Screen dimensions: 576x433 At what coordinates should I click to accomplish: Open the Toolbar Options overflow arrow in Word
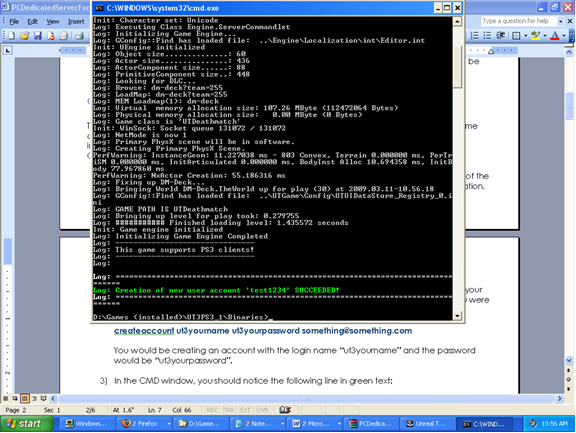click(572, 36)
